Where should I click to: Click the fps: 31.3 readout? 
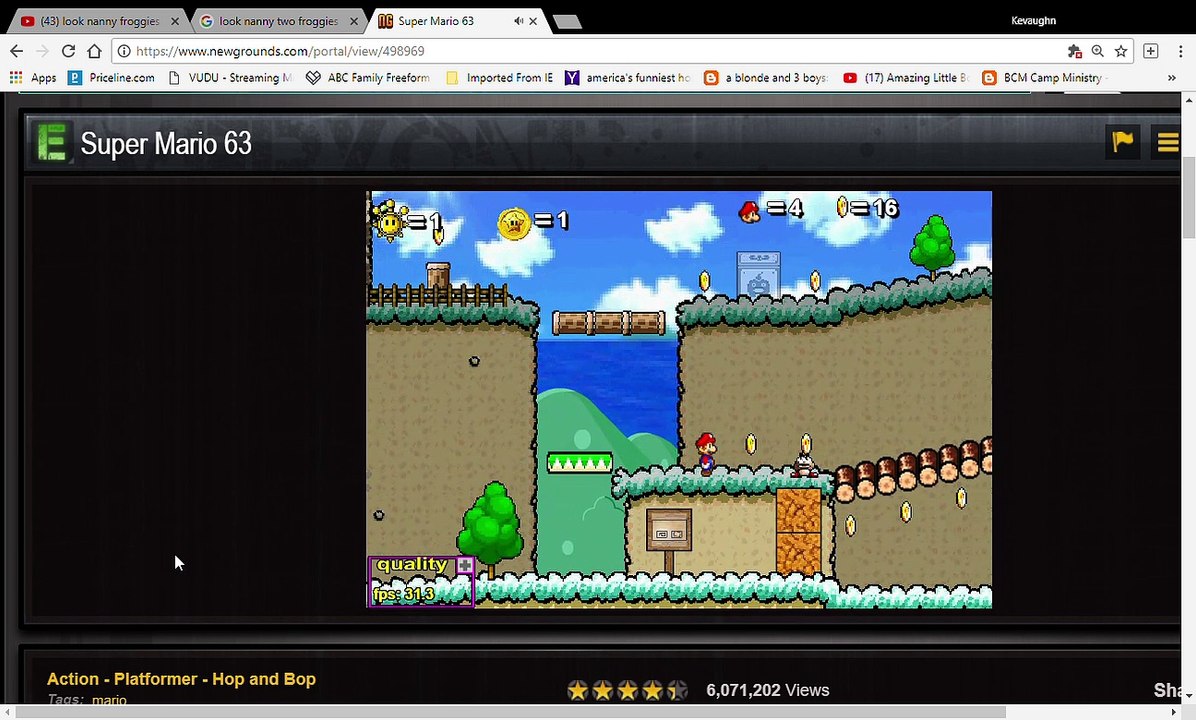point(403,593)
